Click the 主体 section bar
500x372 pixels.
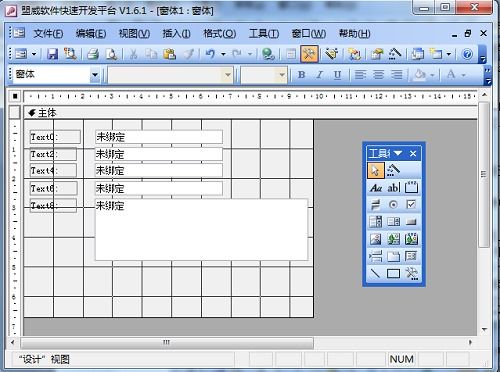[250, 113]
